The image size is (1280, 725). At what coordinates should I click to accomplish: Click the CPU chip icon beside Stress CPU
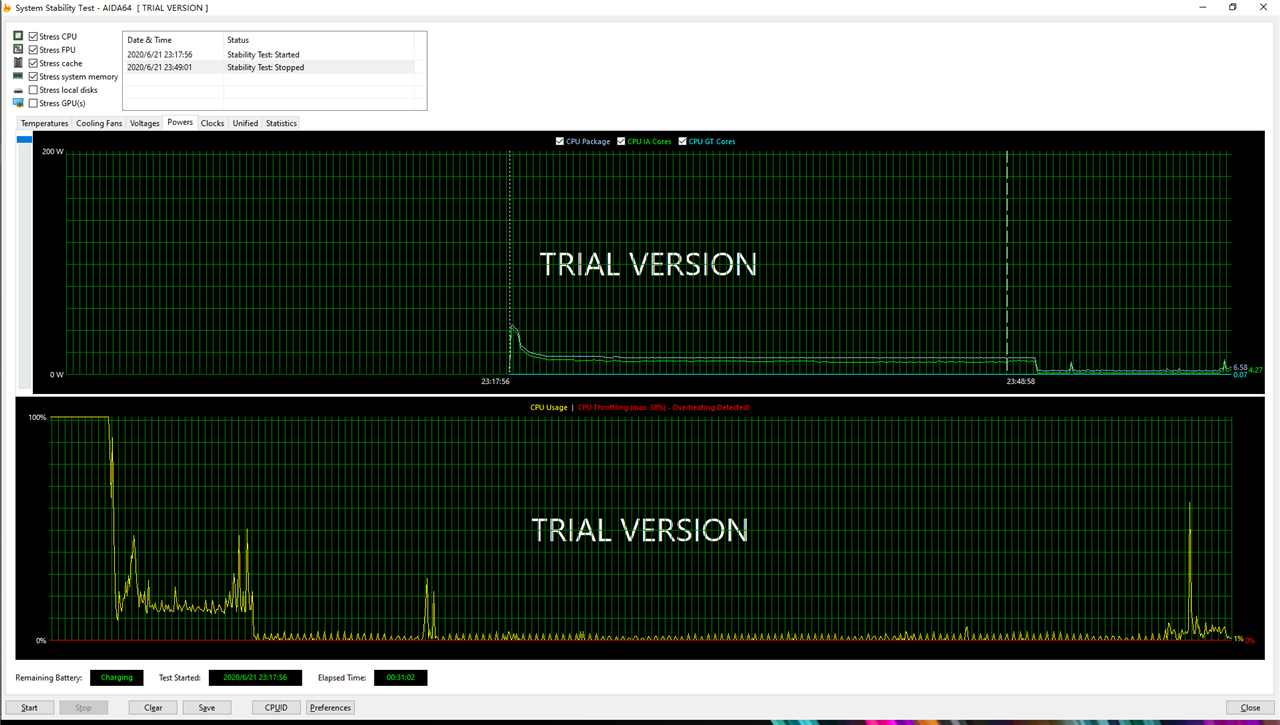(x=18, y=36)
